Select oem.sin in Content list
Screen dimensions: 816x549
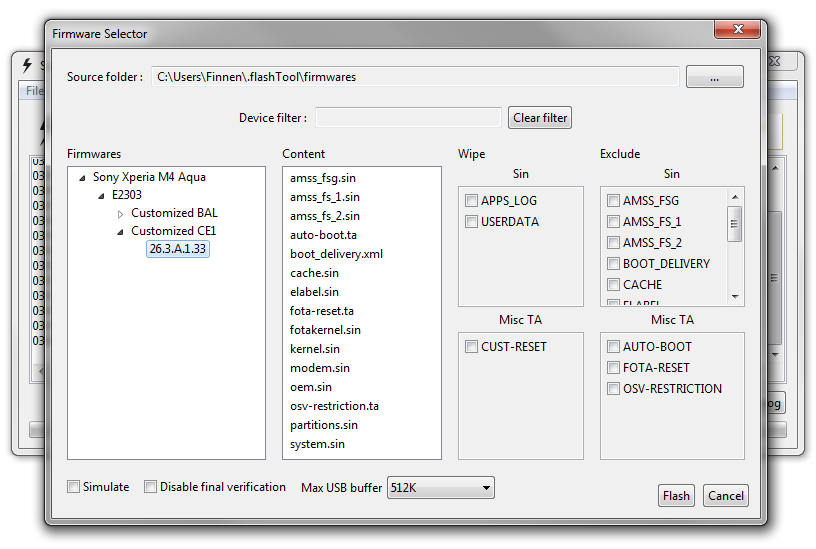tap(311, 387)
